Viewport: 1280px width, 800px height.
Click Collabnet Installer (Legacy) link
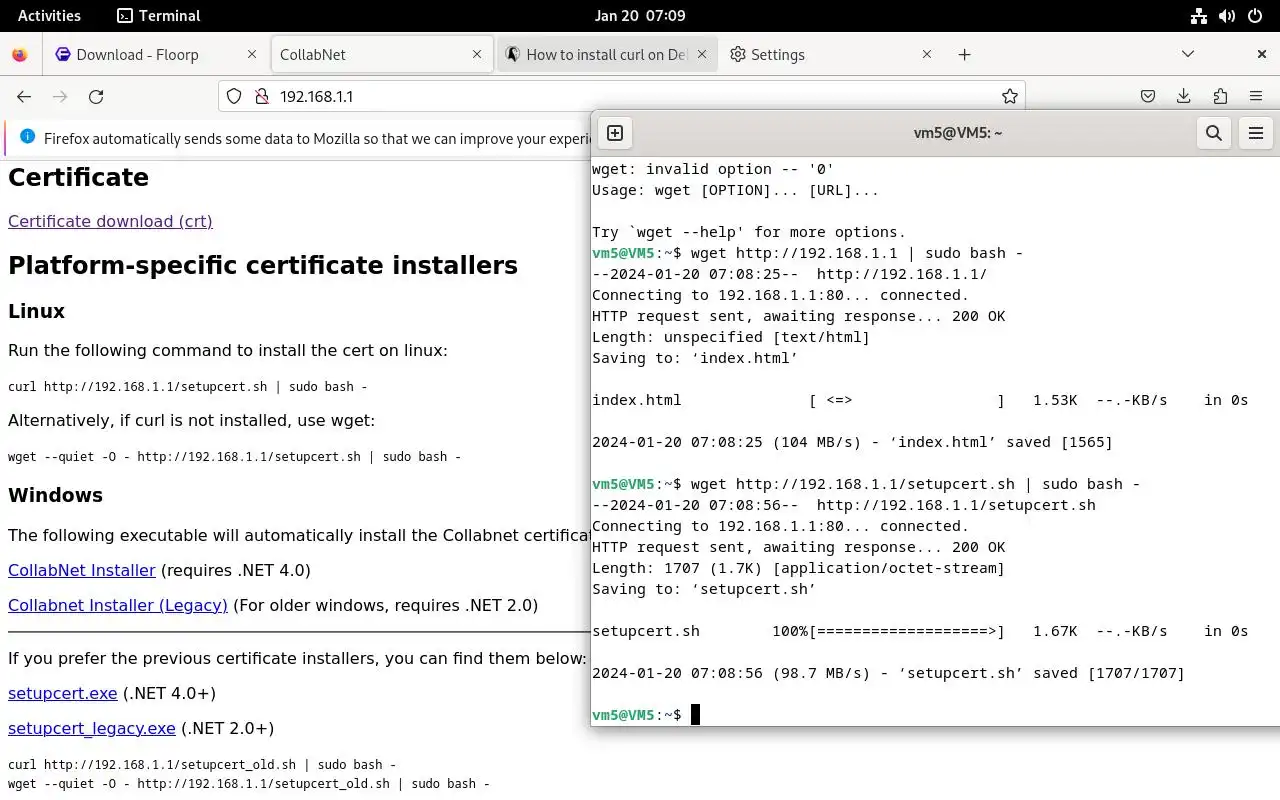[118, 605]
